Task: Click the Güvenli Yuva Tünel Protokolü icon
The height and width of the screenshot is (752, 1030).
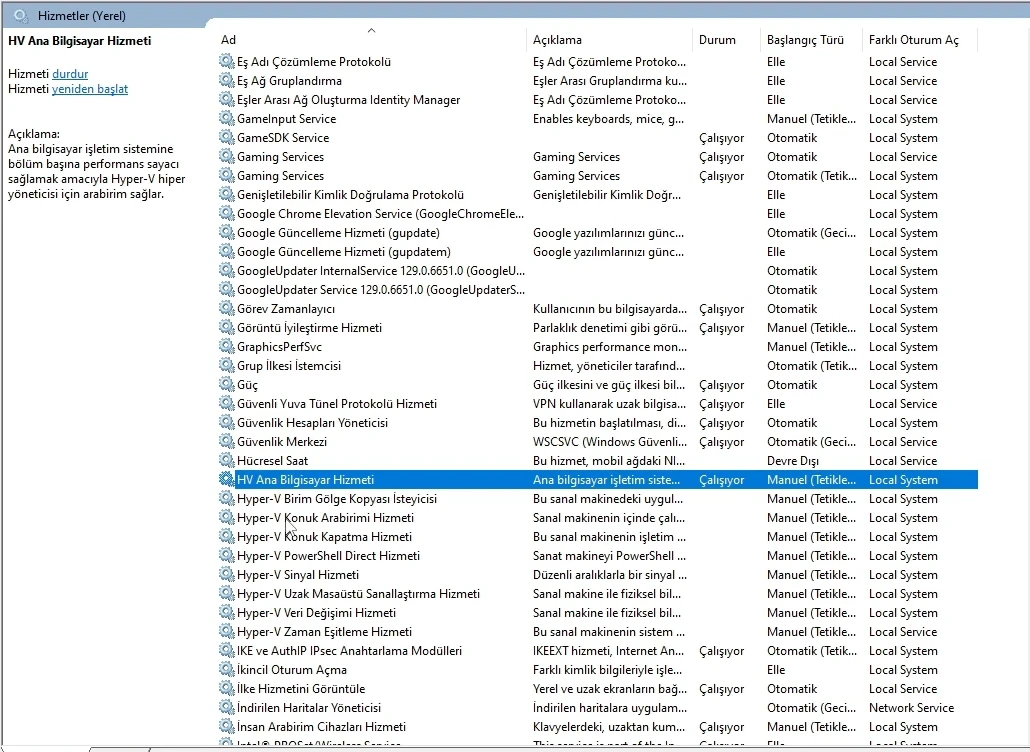Action: click(x=227, y=405)
